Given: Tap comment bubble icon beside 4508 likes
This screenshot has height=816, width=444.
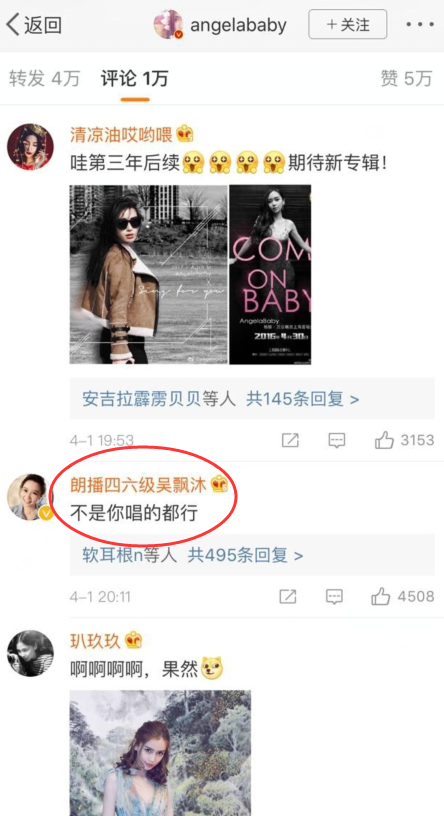Looking at the screenshot, I should coord(334,596).
